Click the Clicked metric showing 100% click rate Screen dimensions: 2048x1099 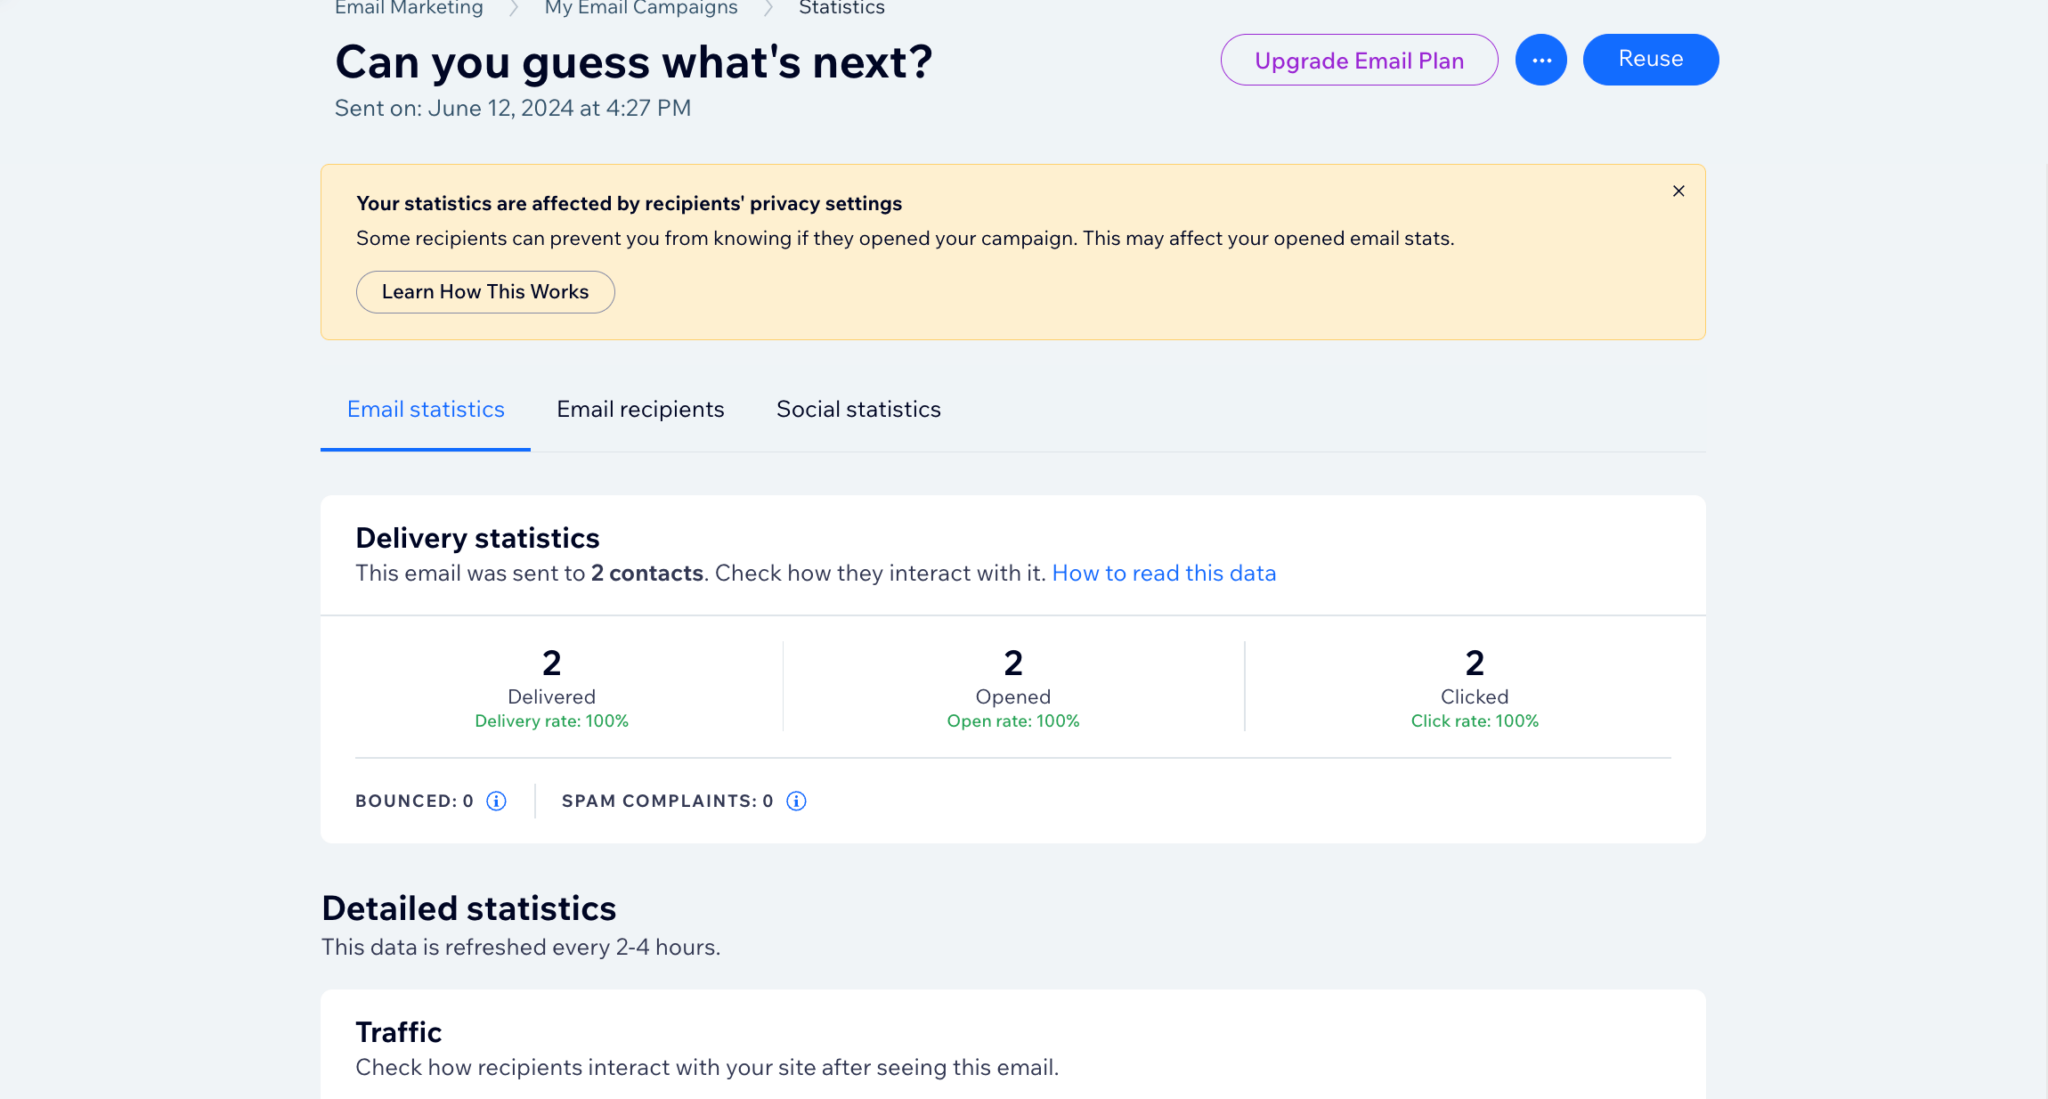[x=1474, y=680]
